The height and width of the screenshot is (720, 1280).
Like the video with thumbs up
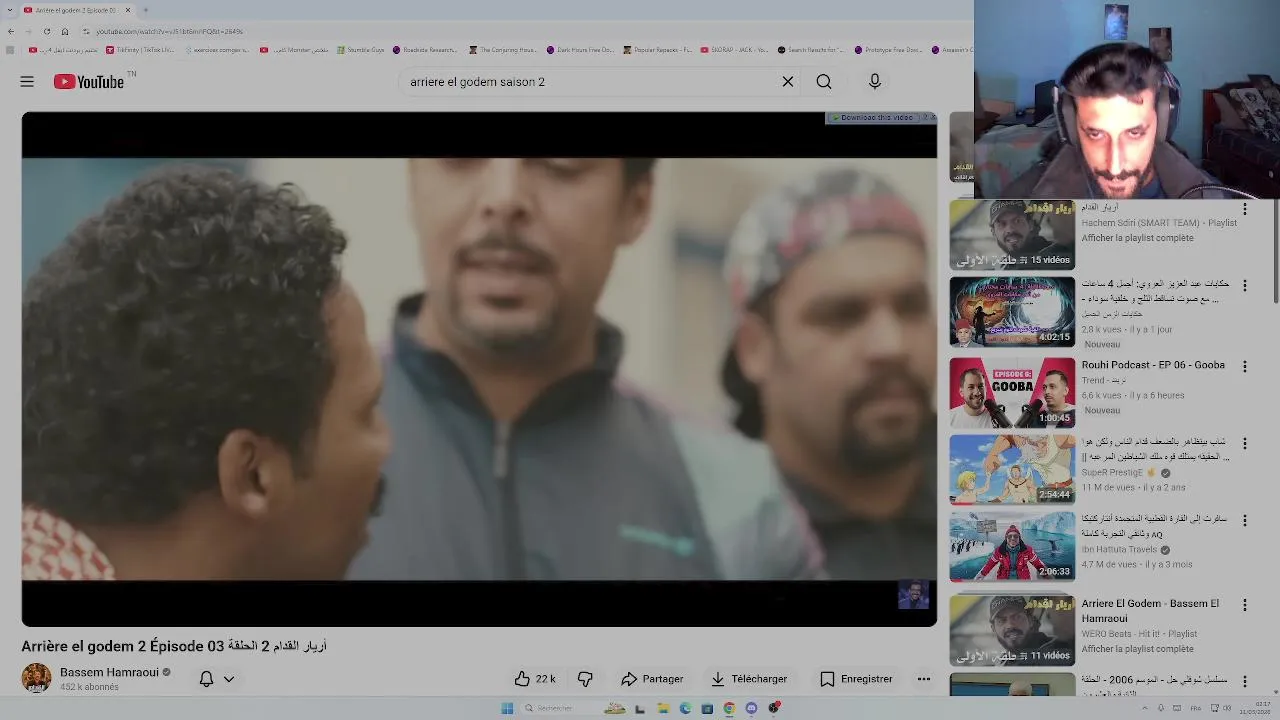[535, 679]
